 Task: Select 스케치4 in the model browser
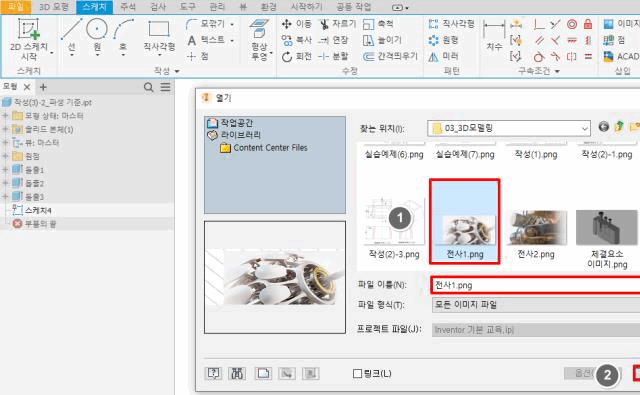pos(38,211)
